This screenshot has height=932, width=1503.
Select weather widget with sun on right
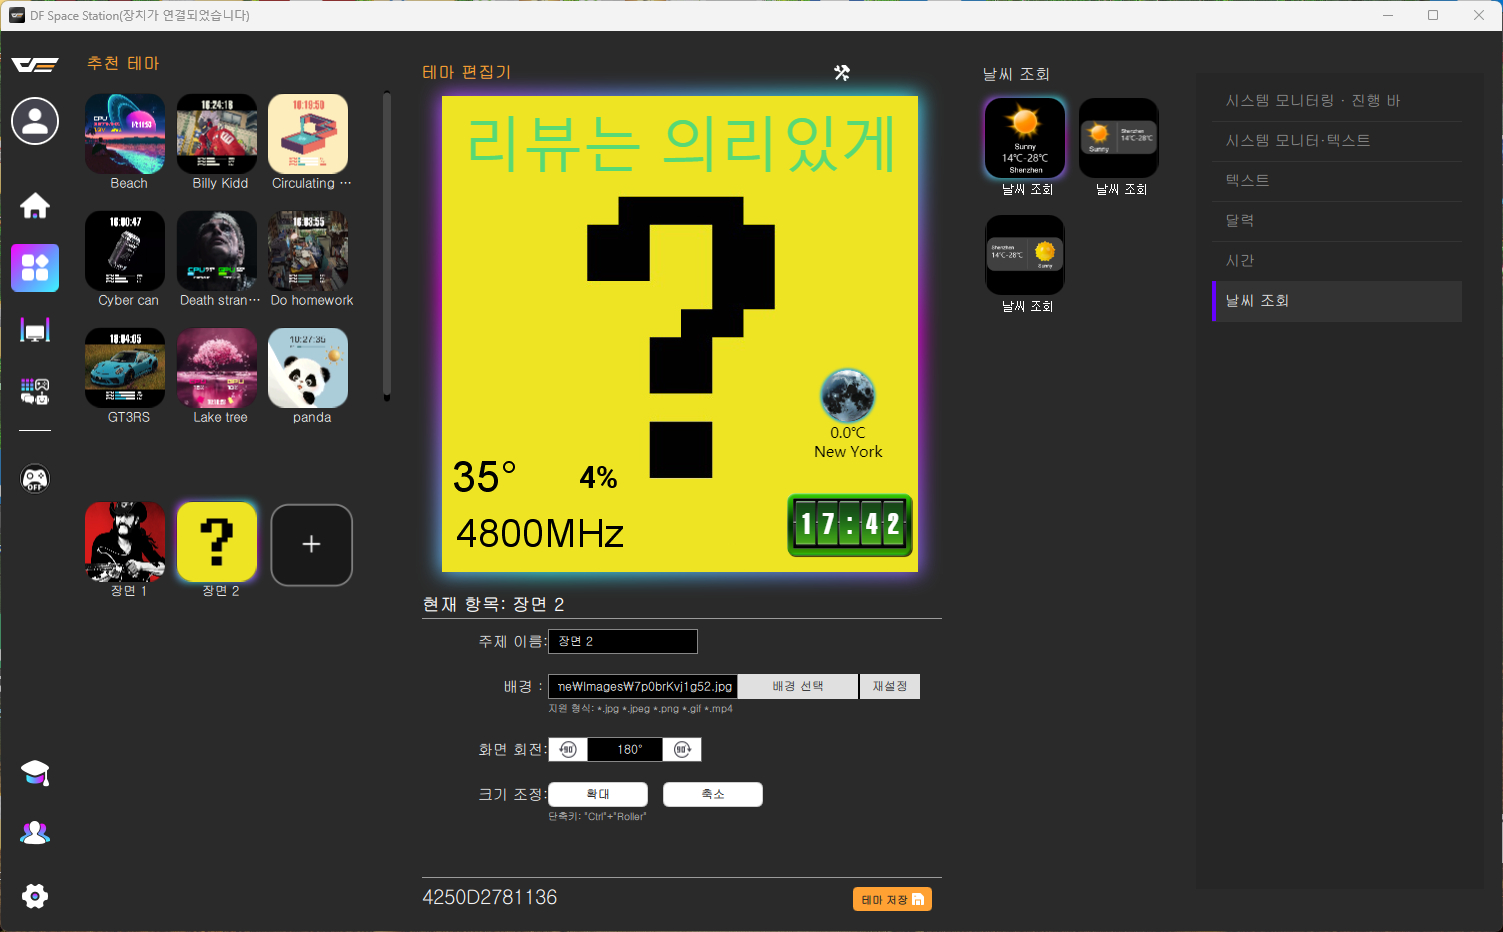click(x=1025, y=255)
